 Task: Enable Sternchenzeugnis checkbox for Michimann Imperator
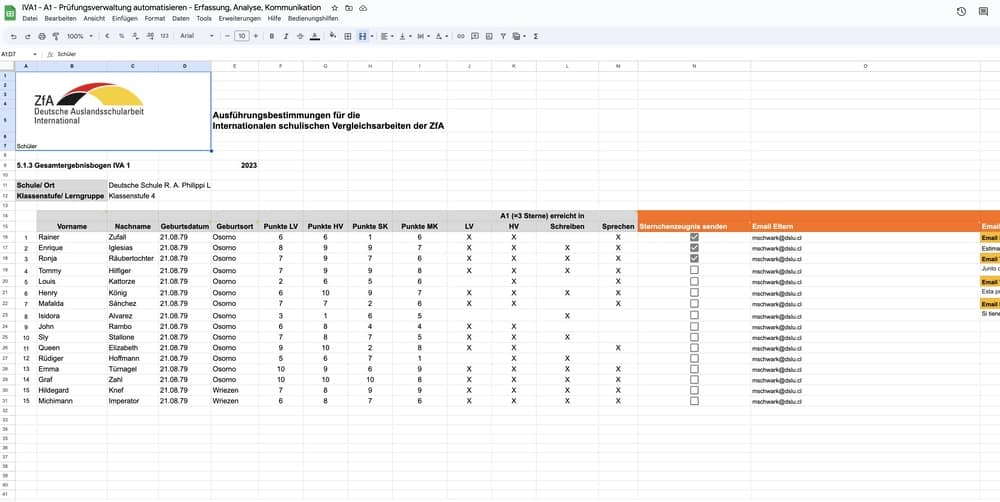(x=694, y=401)
